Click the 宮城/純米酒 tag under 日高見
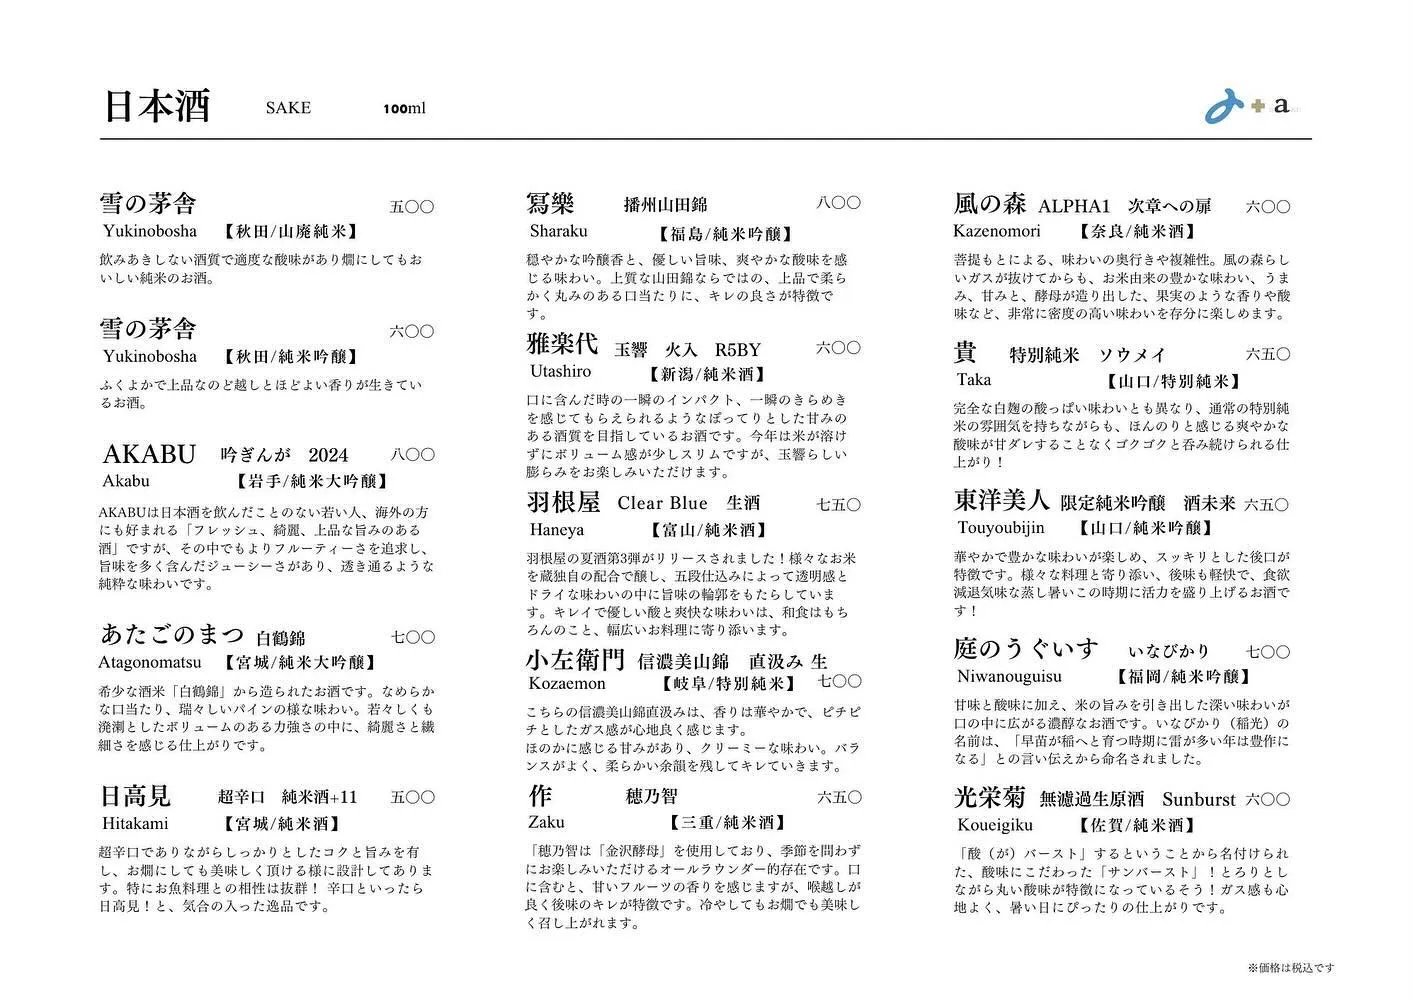Viewport: 1415px width, 1001px height. (x=282, y=824)
